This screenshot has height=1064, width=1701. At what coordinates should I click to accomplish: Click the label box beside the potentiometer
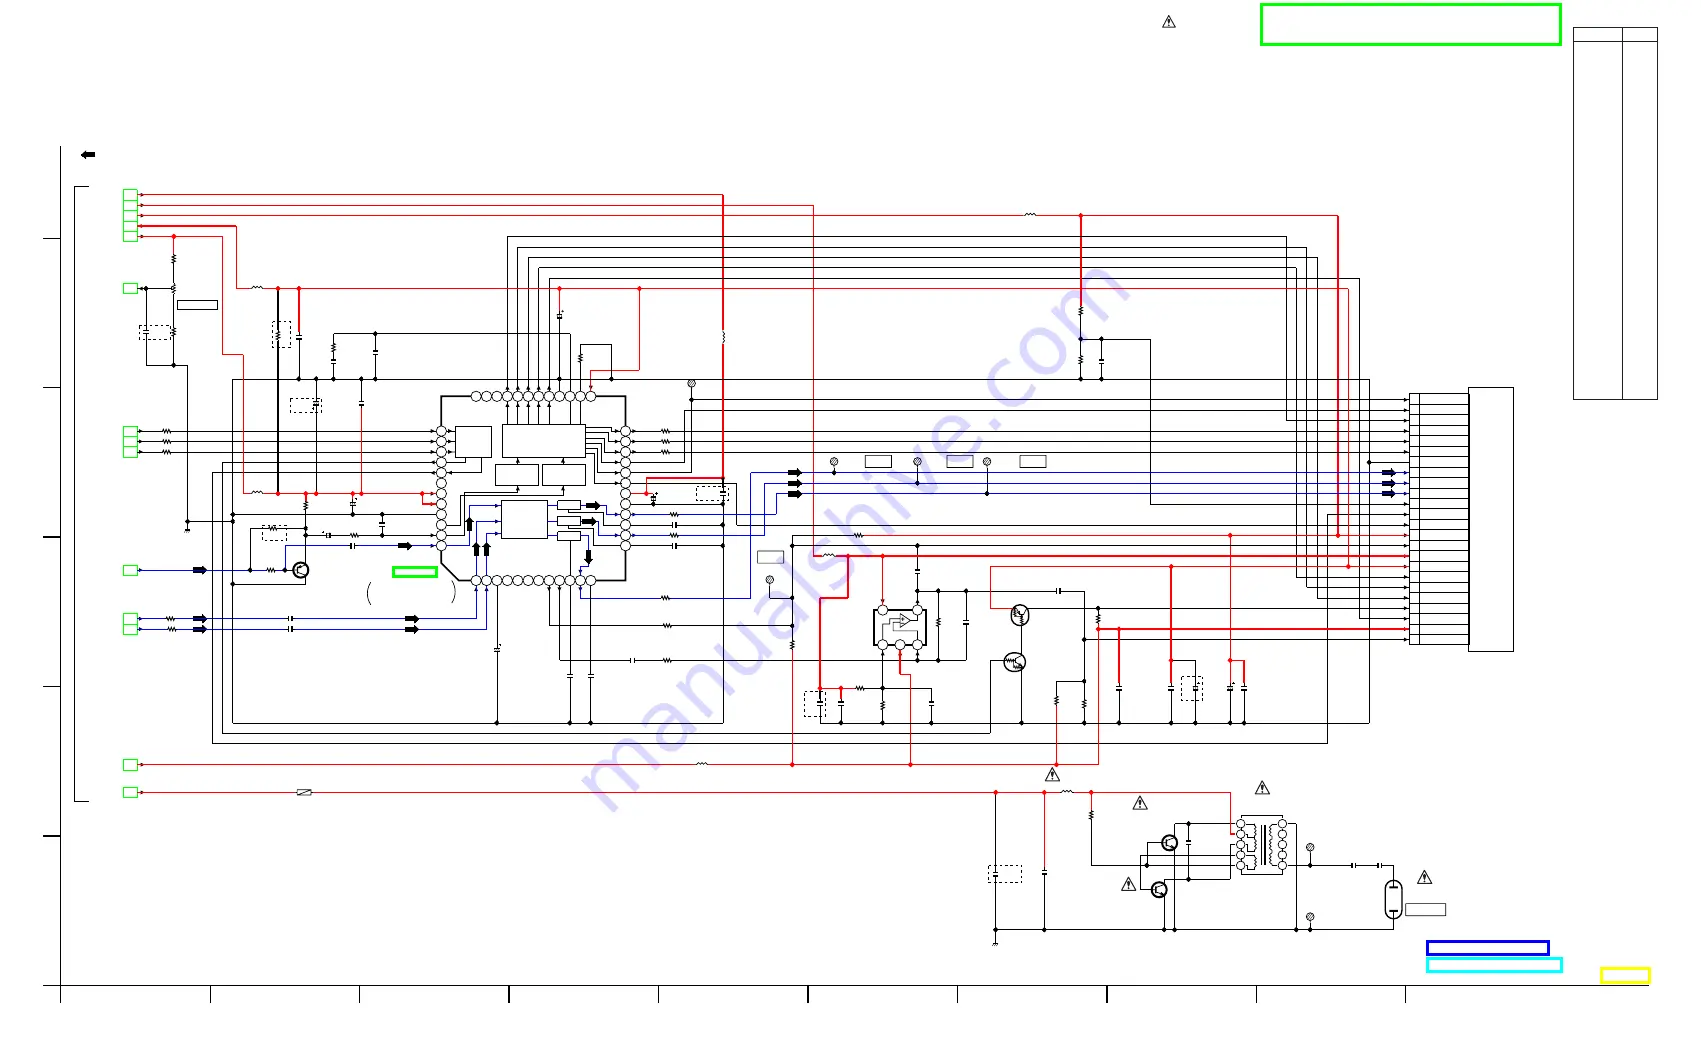point(197,305)
